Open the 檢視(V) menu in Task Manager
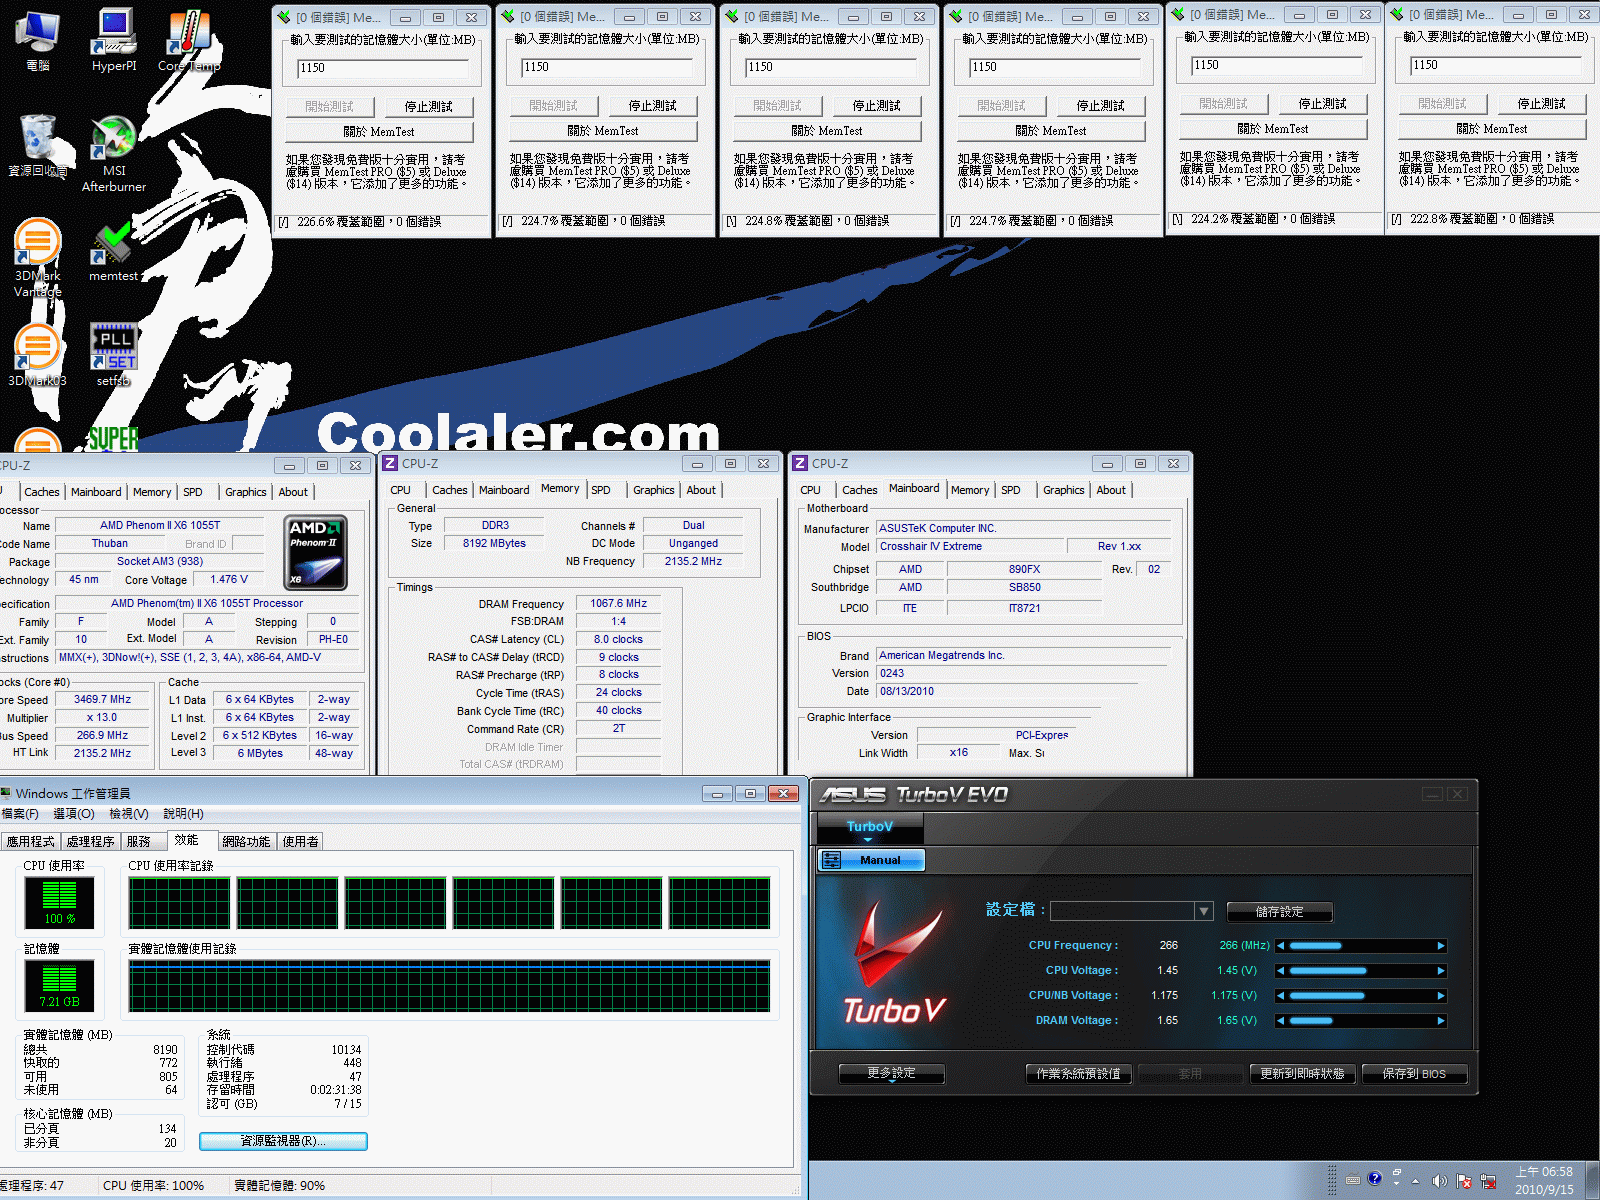Image resolution: width=1600 pixels, height=1200 pixels. click(x=129, y=814)
